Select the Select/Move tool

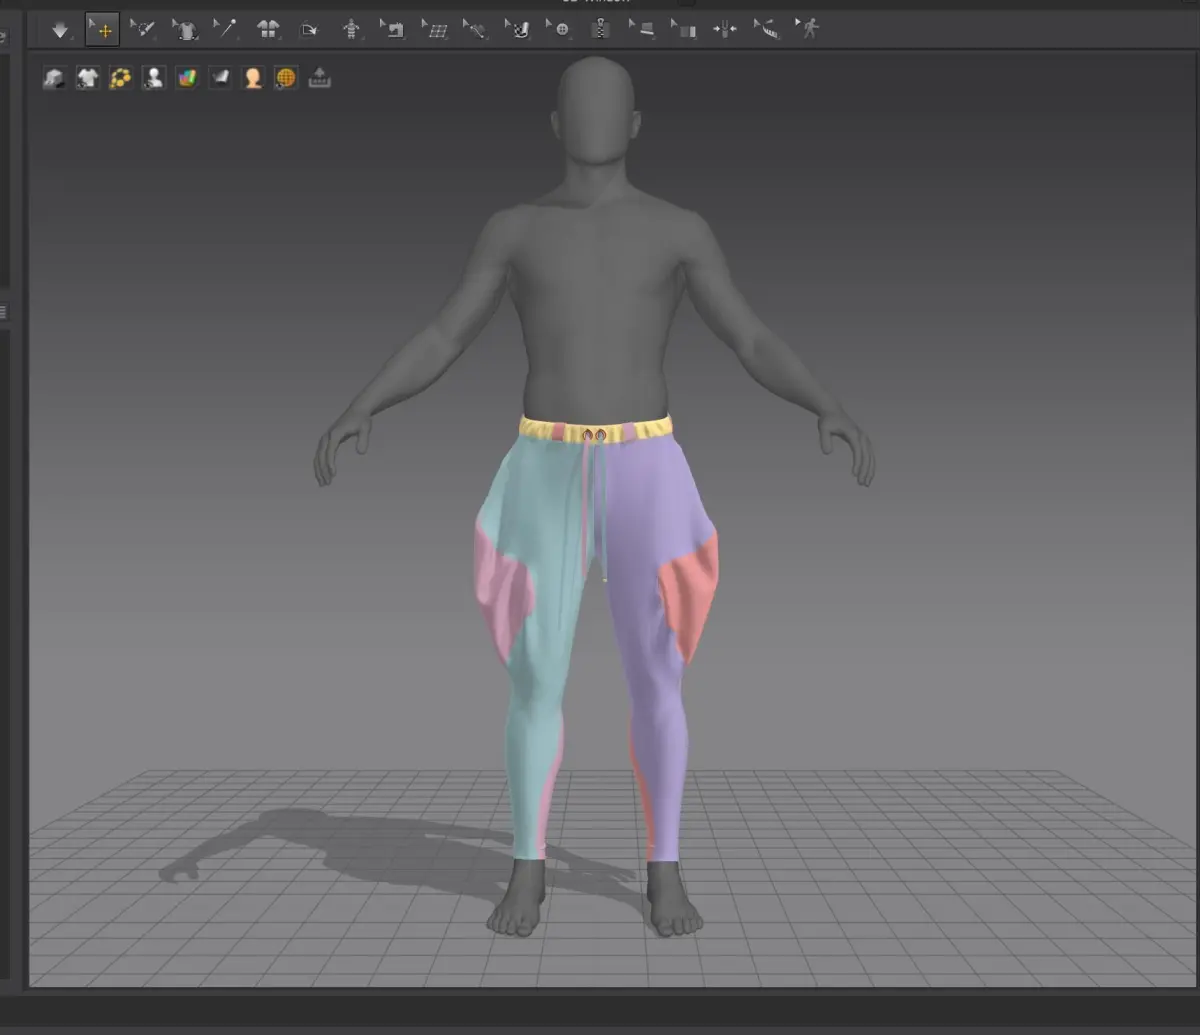pyautogui.click(x=103, y=30)
